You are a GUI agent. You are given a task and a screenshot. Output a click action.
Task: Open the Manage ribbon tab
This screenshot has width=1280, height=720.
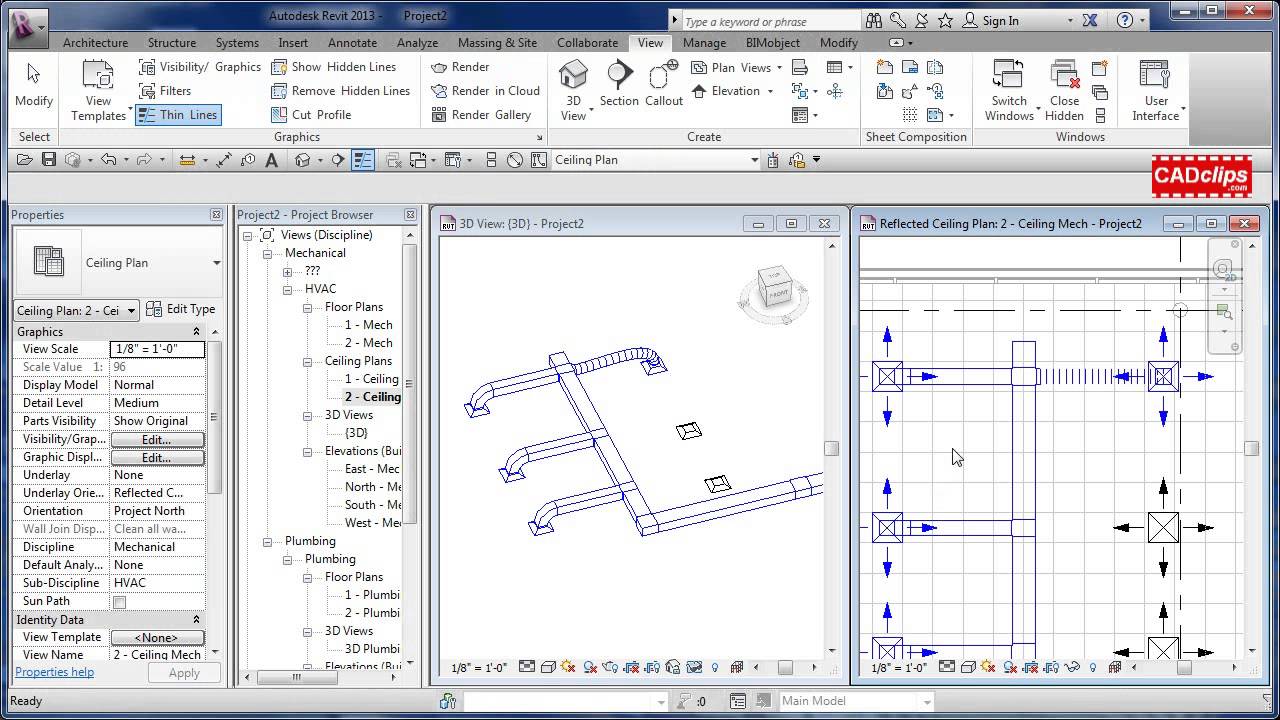tap(704, 43)
